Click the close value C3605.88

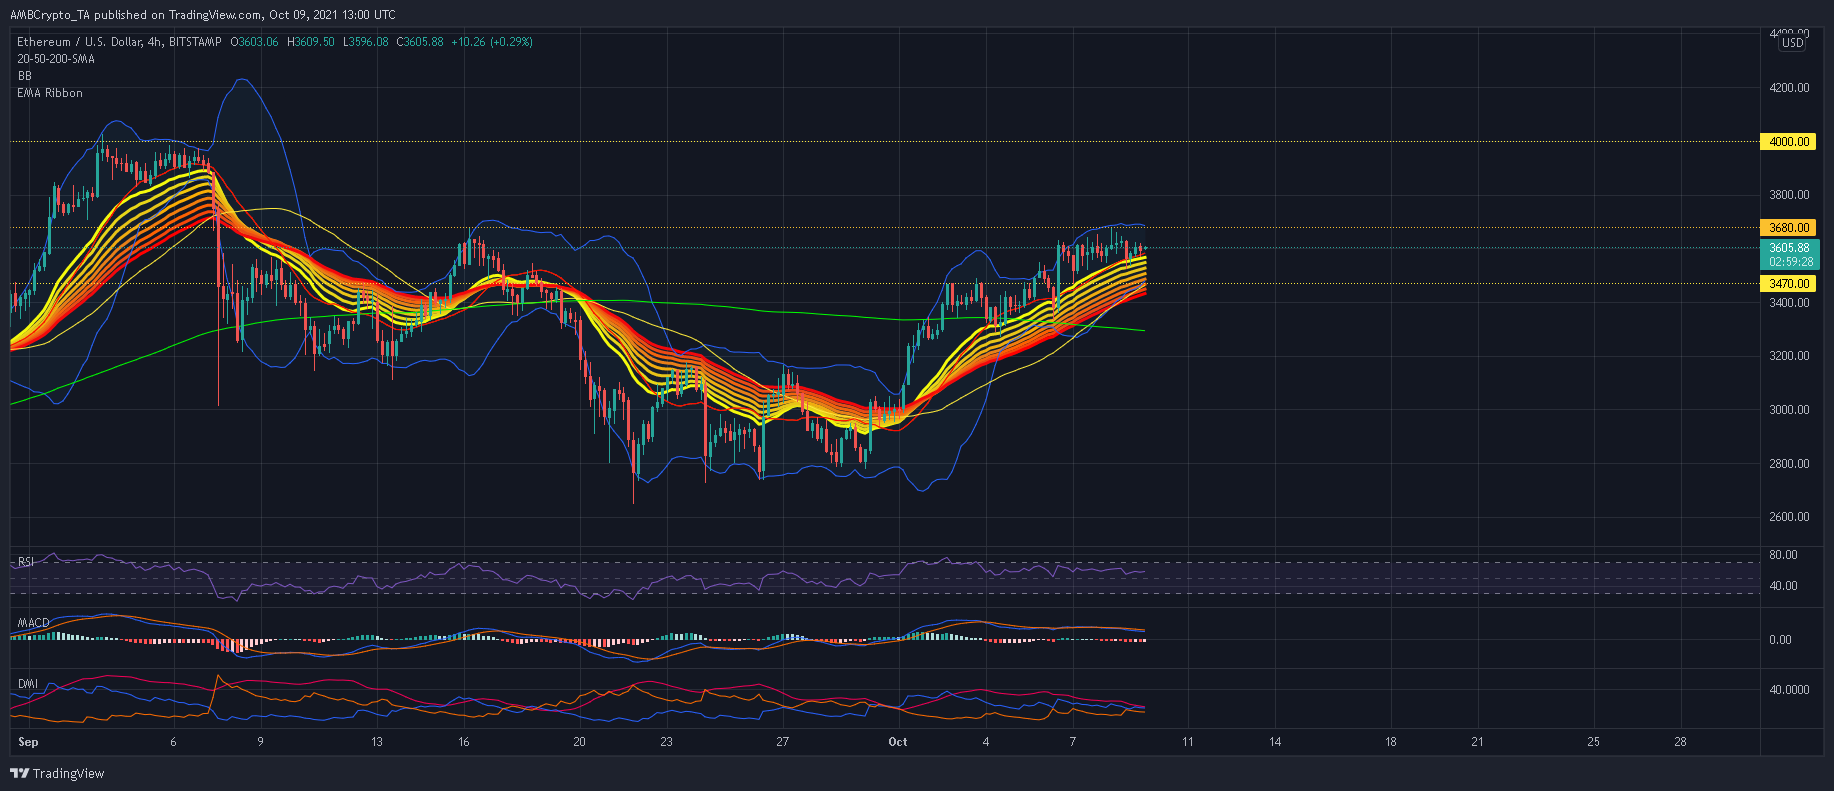pos(420,42)
